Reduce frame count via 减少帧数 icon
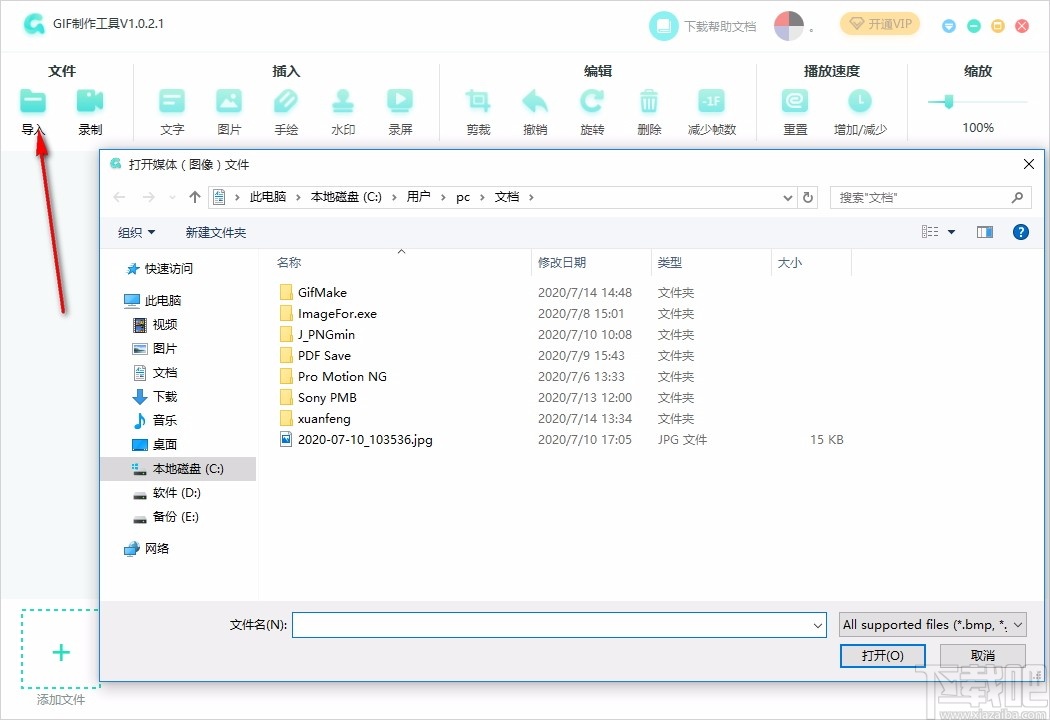The width and height of the screenshot is (1050, 720). tap(712, 100)
